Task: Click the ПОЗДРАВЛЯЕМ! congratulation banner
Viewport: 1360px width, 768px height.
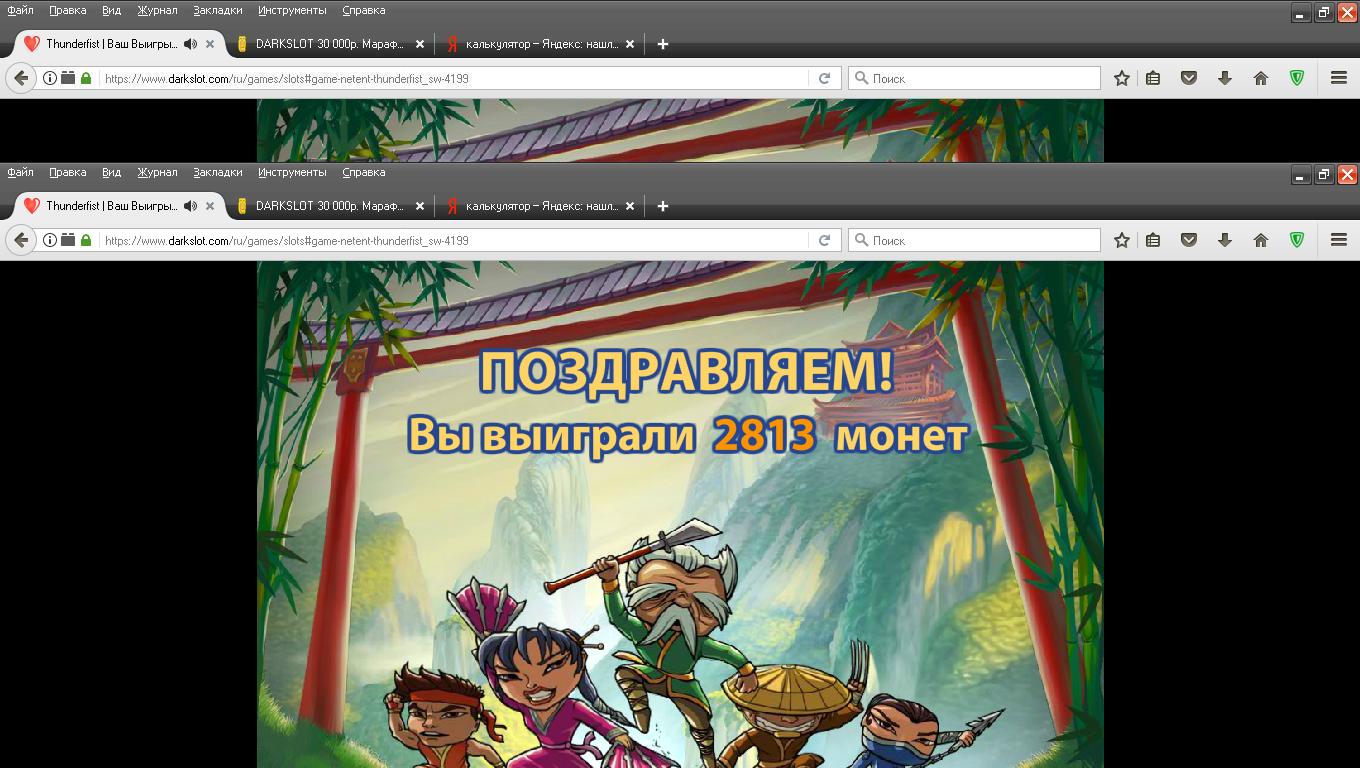Action: tap(685, 373)
